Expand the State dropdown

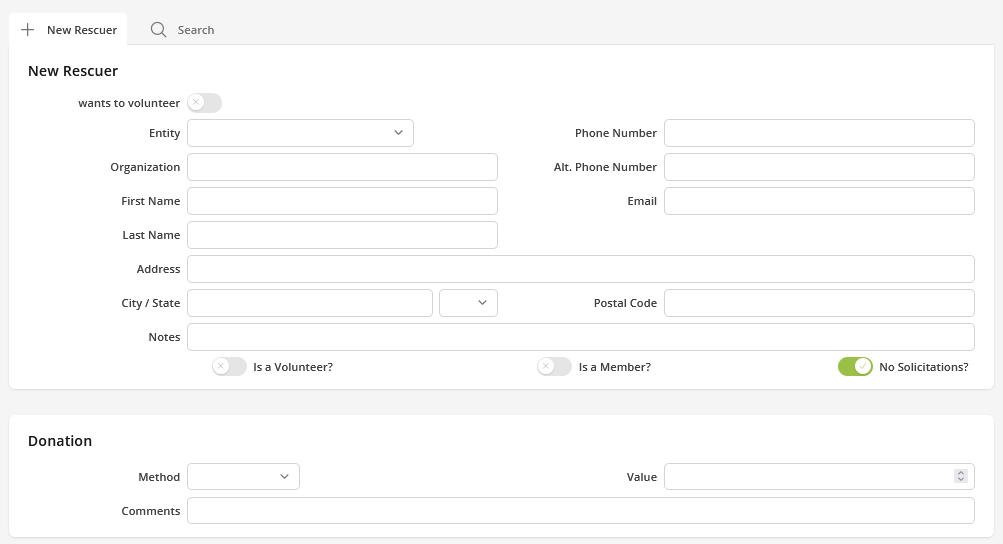point(468,303)
